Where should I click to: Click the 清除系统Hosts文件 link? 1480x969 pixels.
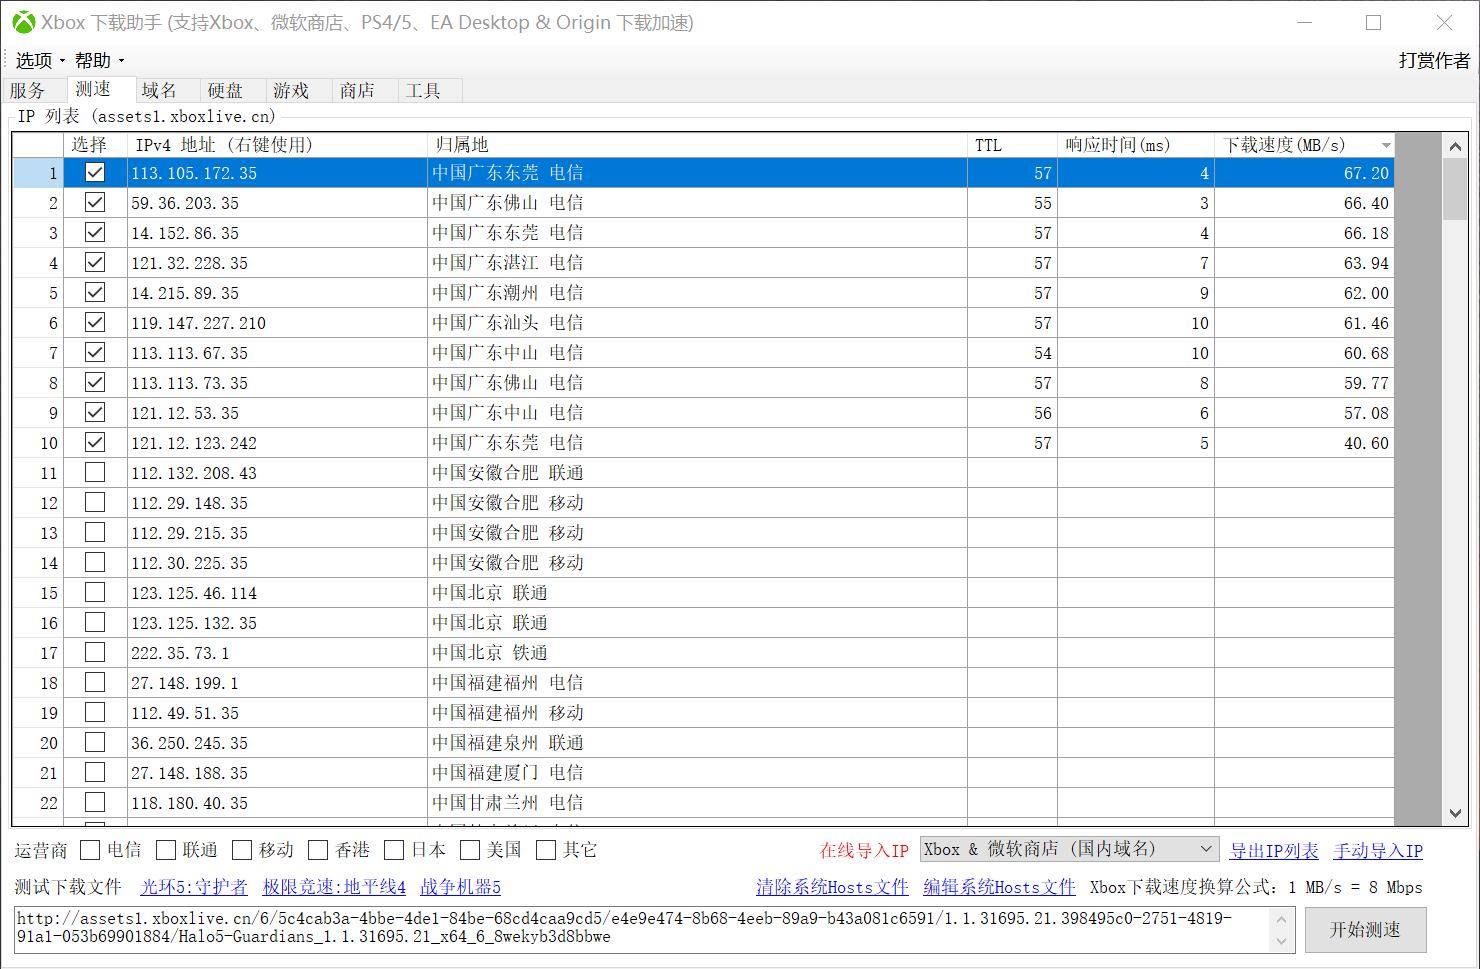click(x=832, y=887)
